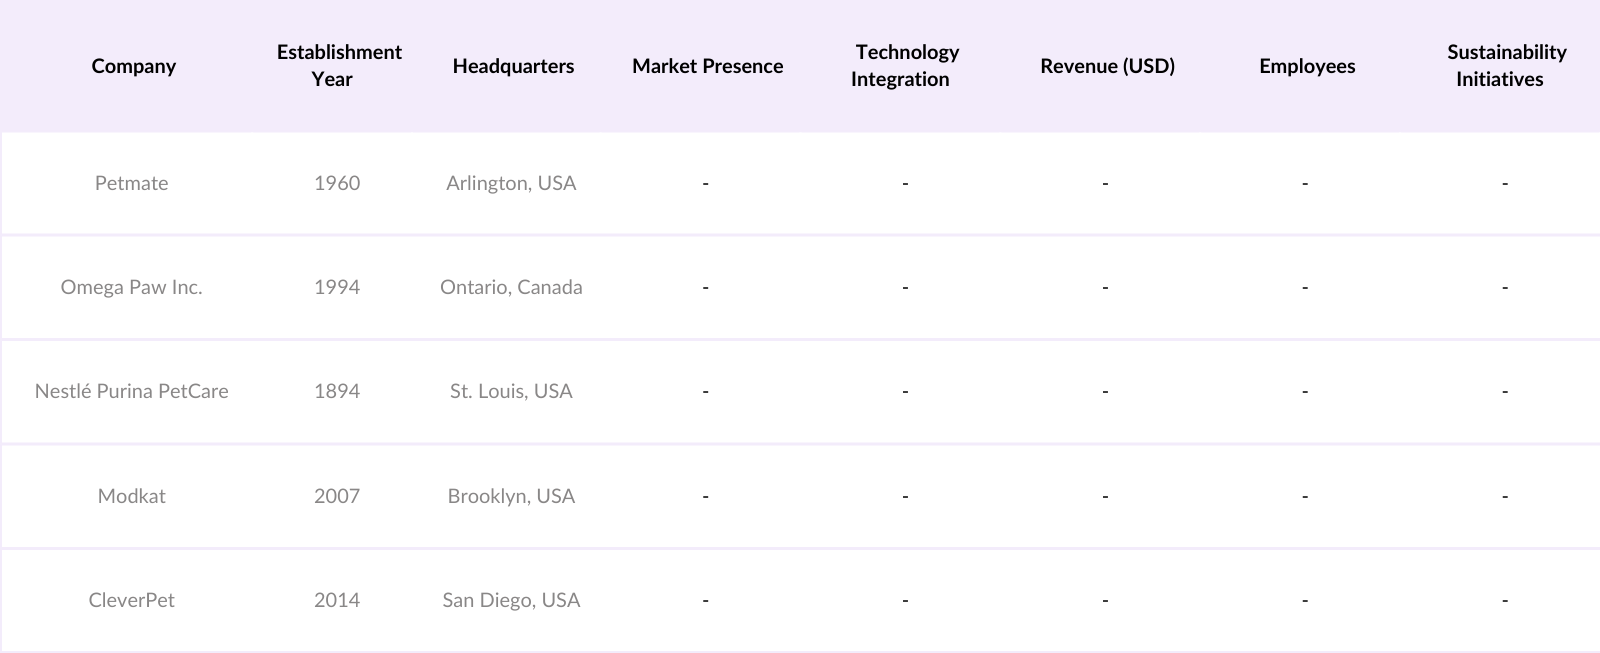Click the Modkat company cell
1600x653 pixels.
(x=131, y=496)
